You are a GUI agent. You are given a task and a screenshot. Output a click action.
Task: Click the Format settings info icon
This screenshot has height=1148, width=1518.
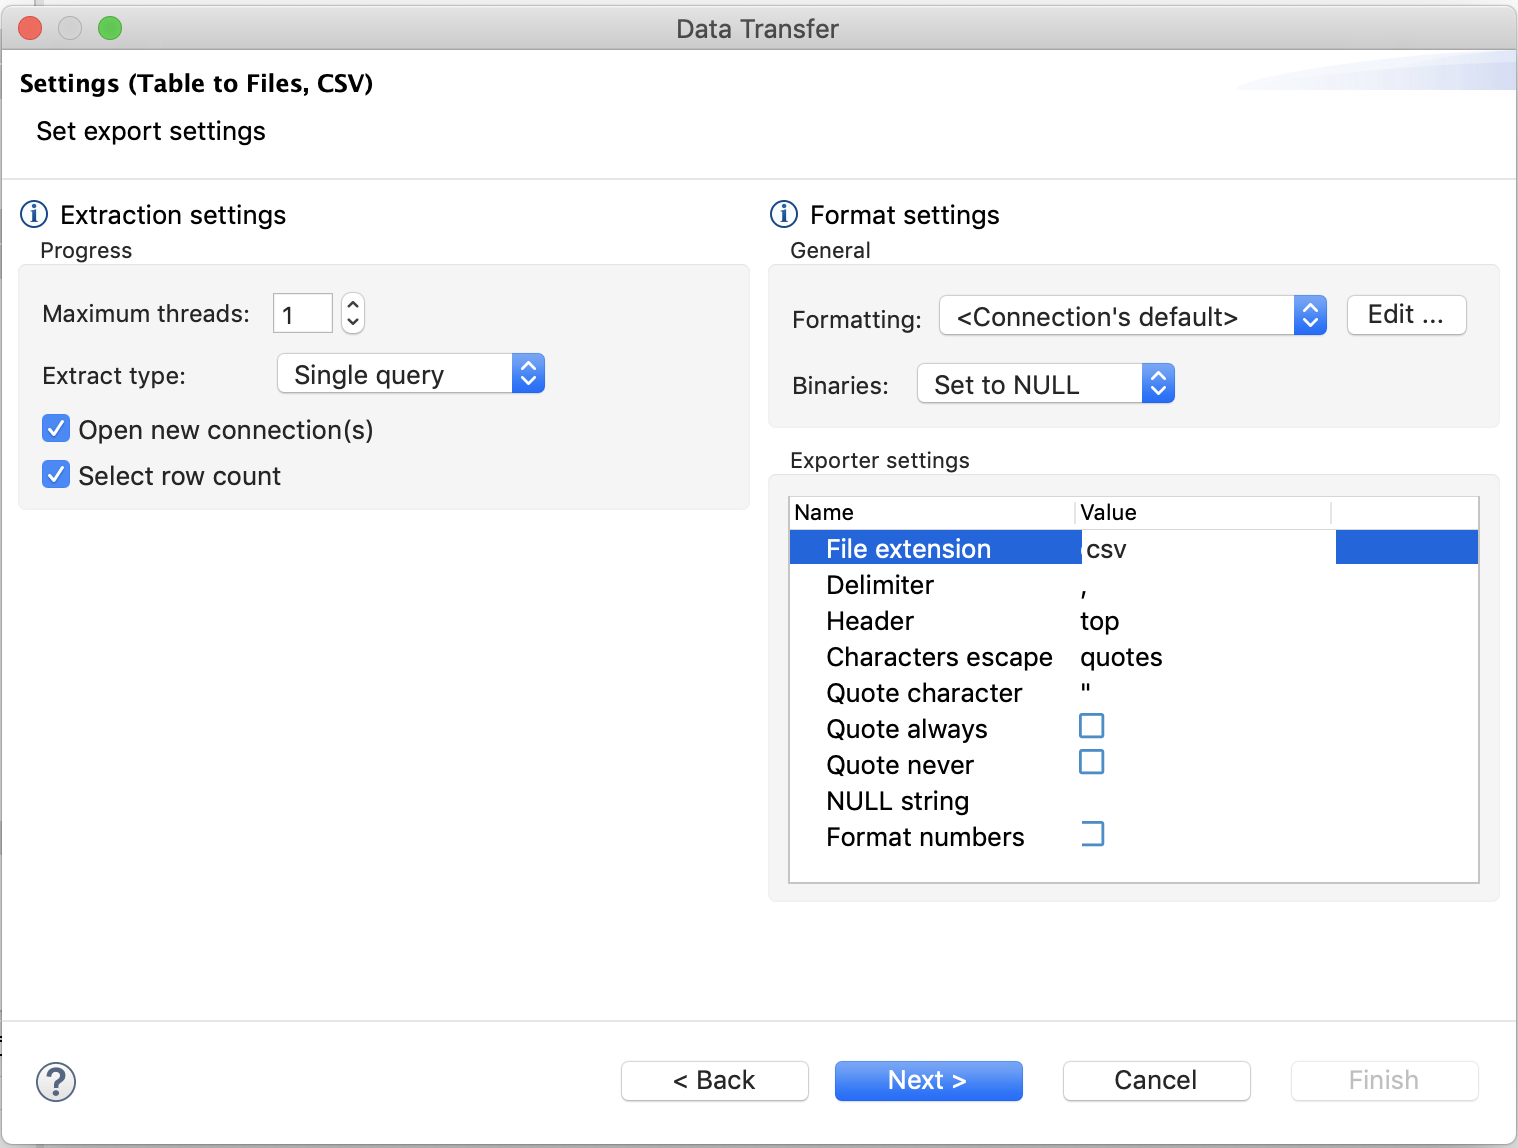[x=784, y=214]
